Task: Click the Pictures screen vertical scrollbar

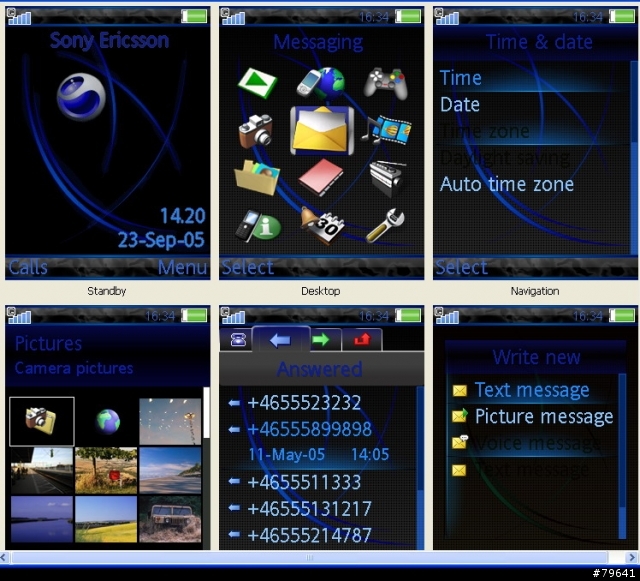Action: pos(207,468)
